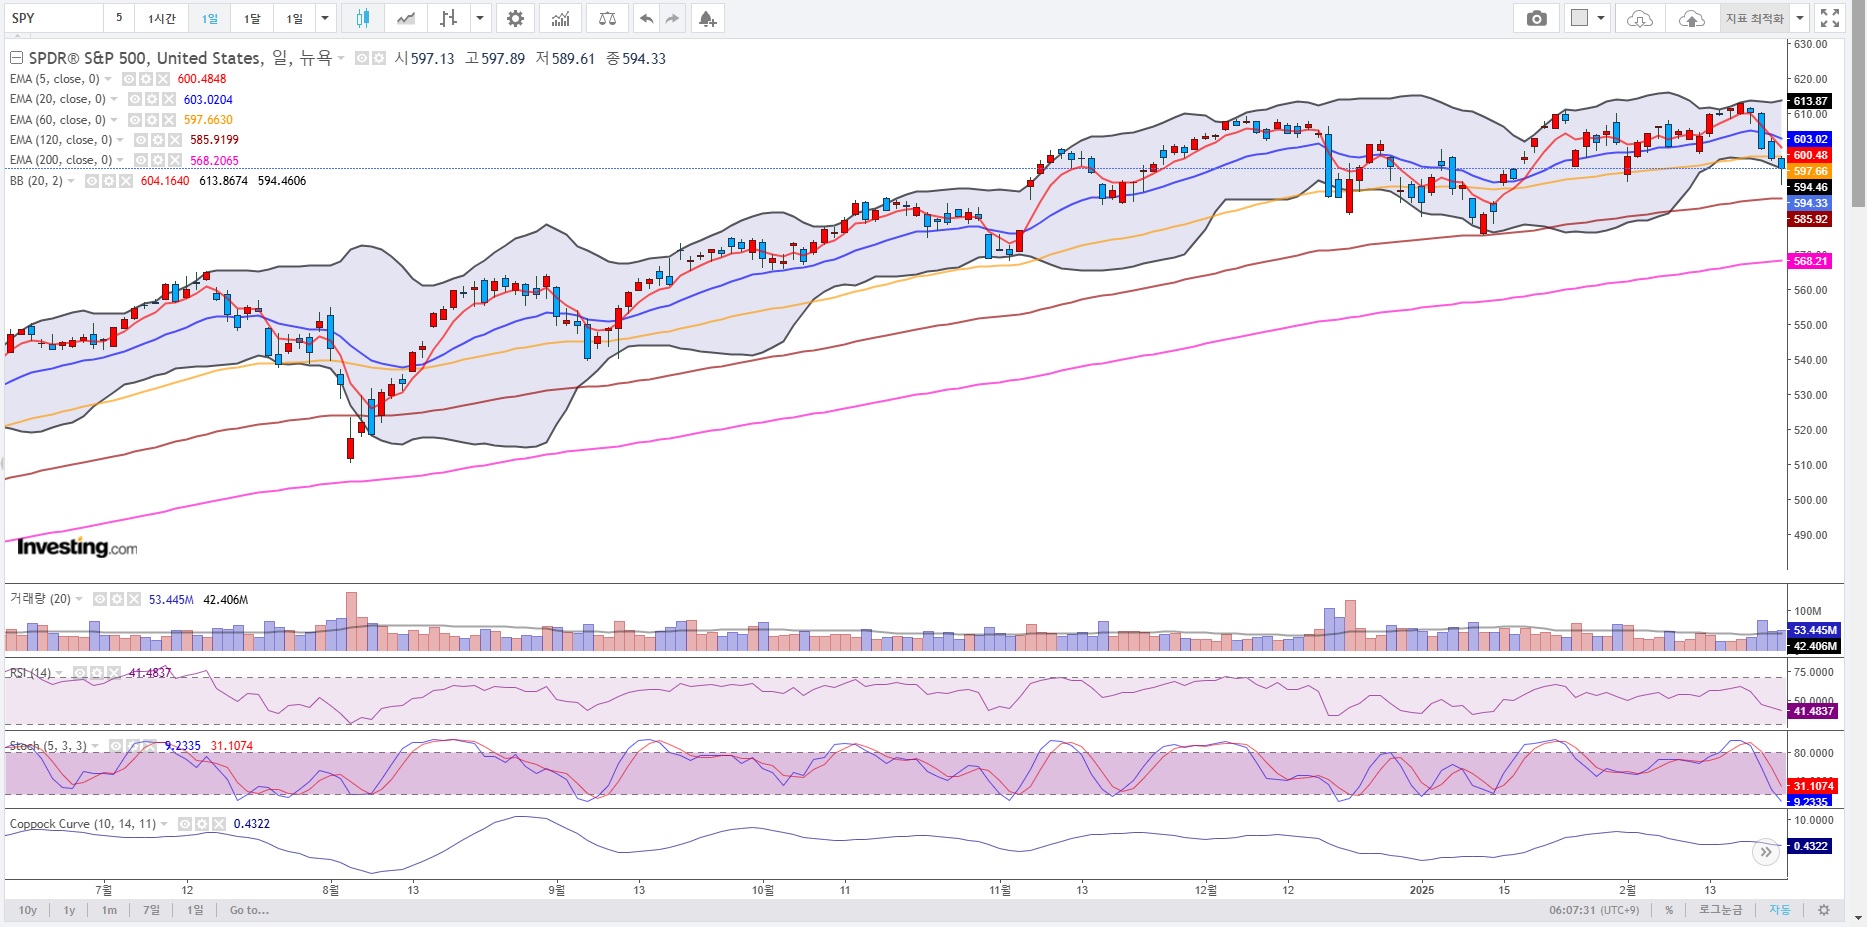The image size is (1867, 927).
Task: Click the 지표 최적화 button
Action: (x=1754, y=18)
